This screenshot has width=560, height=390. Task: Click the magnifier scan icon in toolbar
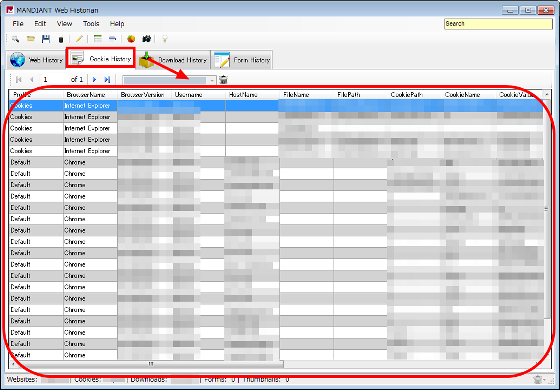pyautogui.click(x=15, y=39)
